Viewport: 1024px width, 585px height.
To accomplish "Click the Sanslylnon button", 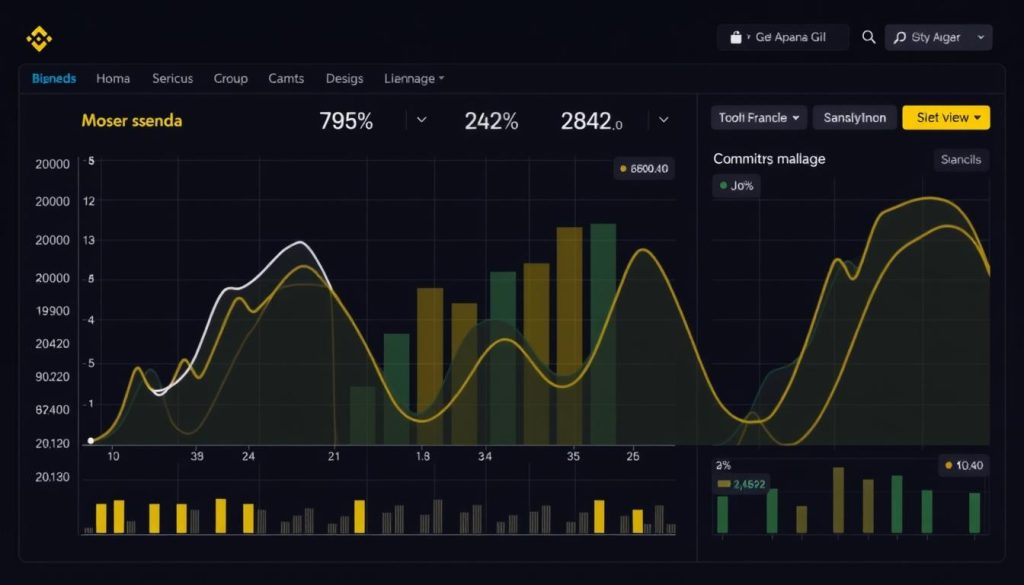I will click(x=855, y=118).
